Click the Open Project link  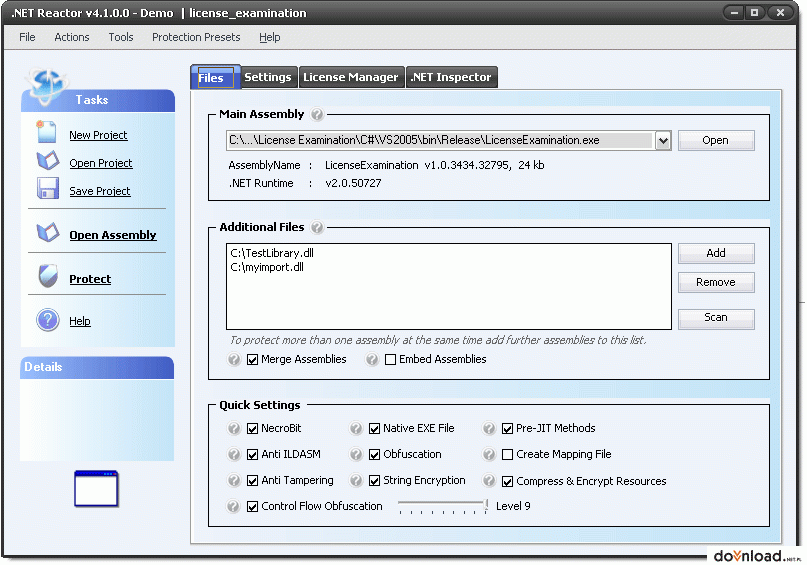(x=101, y=163)
